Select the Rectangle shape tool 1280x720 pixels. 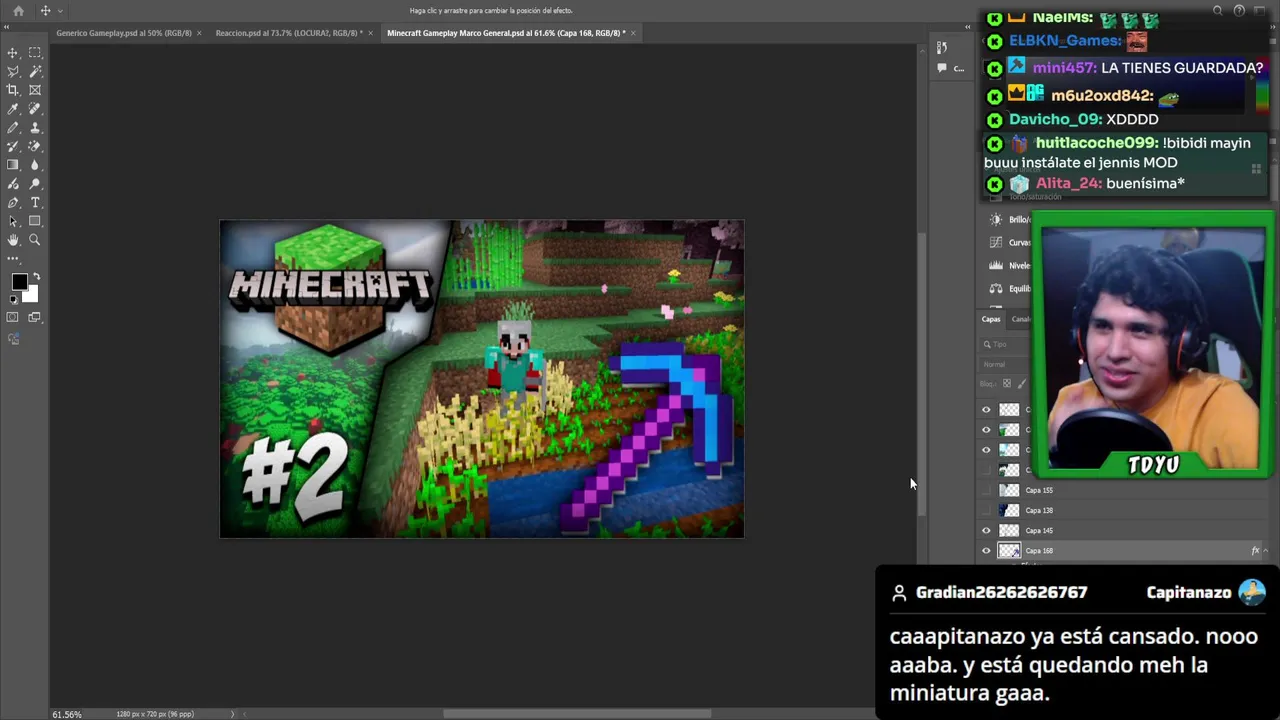35,221
